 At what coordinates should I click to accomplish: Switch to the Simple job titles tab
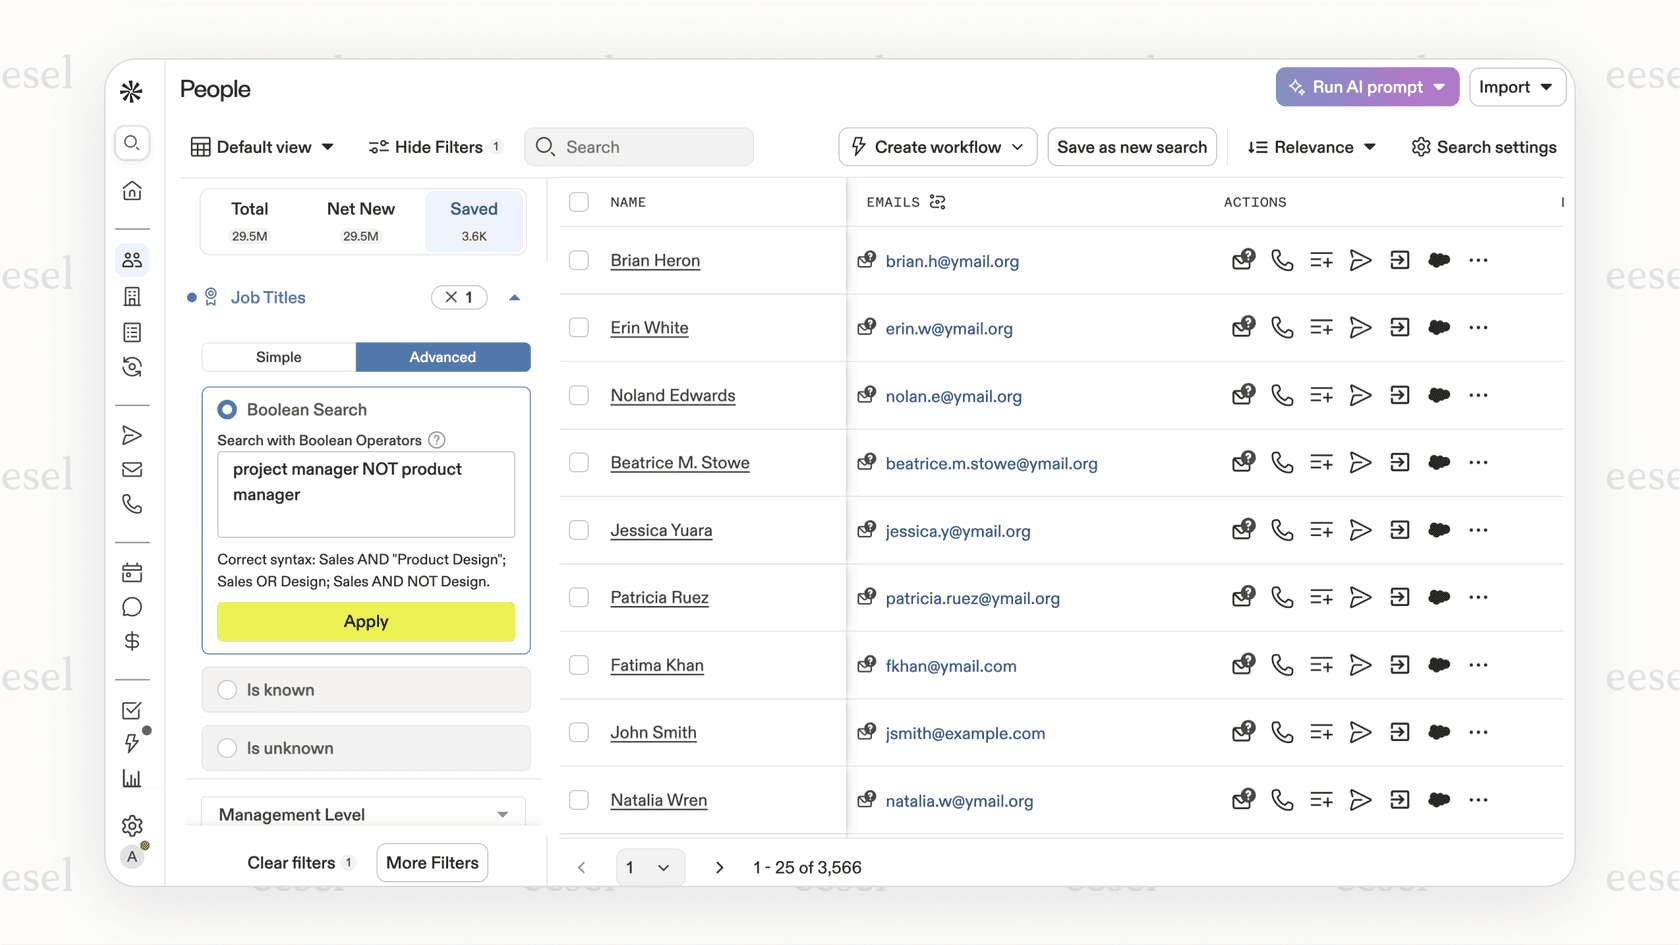278,357
